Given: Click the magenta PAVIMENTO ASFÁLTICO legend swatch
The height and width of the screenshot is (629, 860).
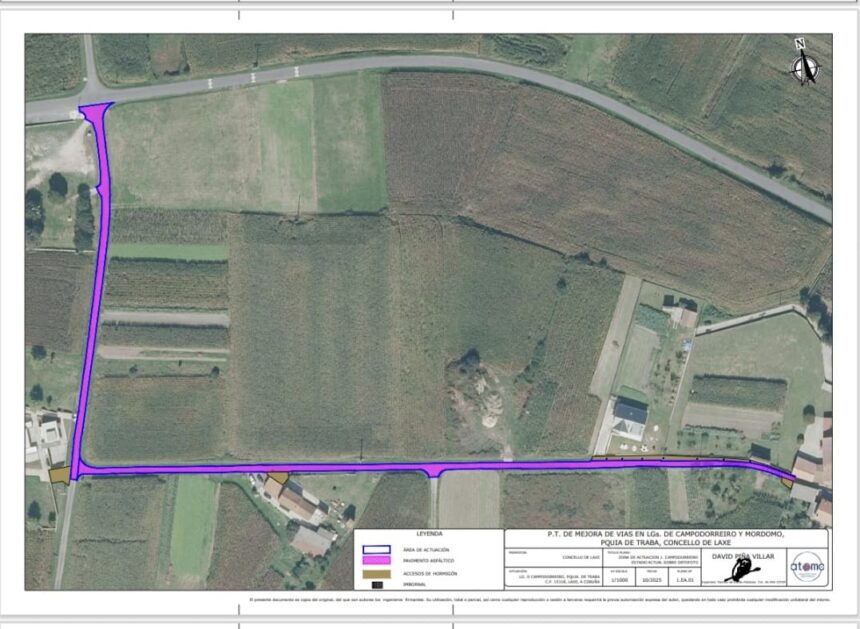Looking at the screenshot, I should [376, 560].
